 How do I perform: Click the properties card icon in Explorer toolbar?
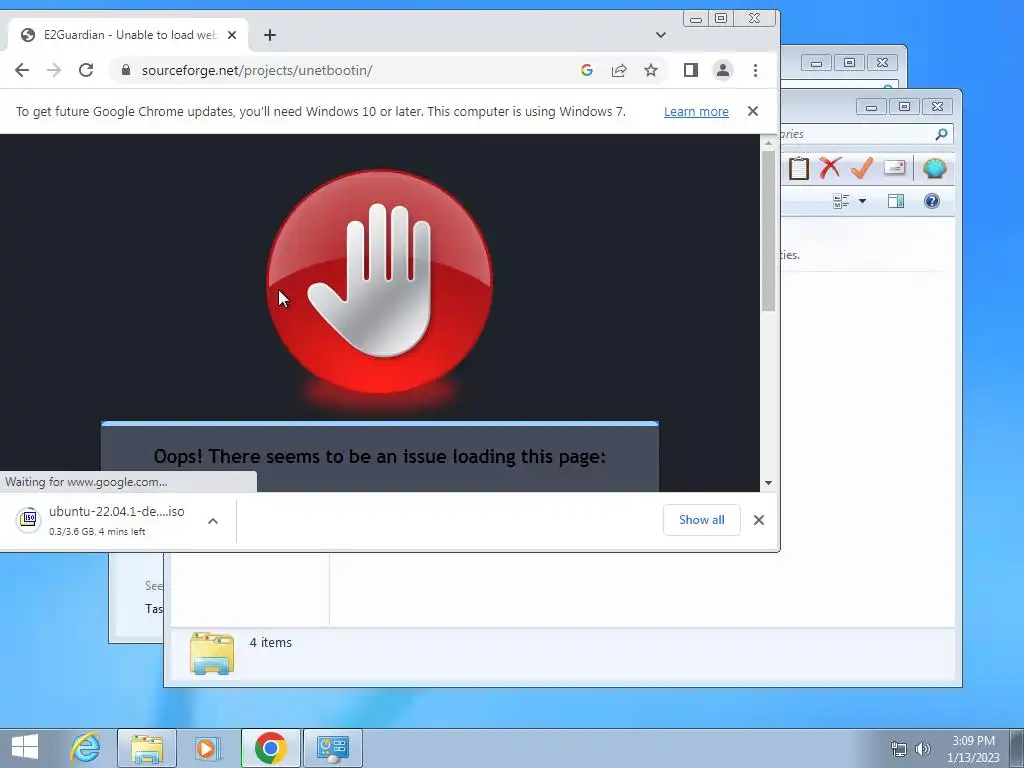point(895,168)
